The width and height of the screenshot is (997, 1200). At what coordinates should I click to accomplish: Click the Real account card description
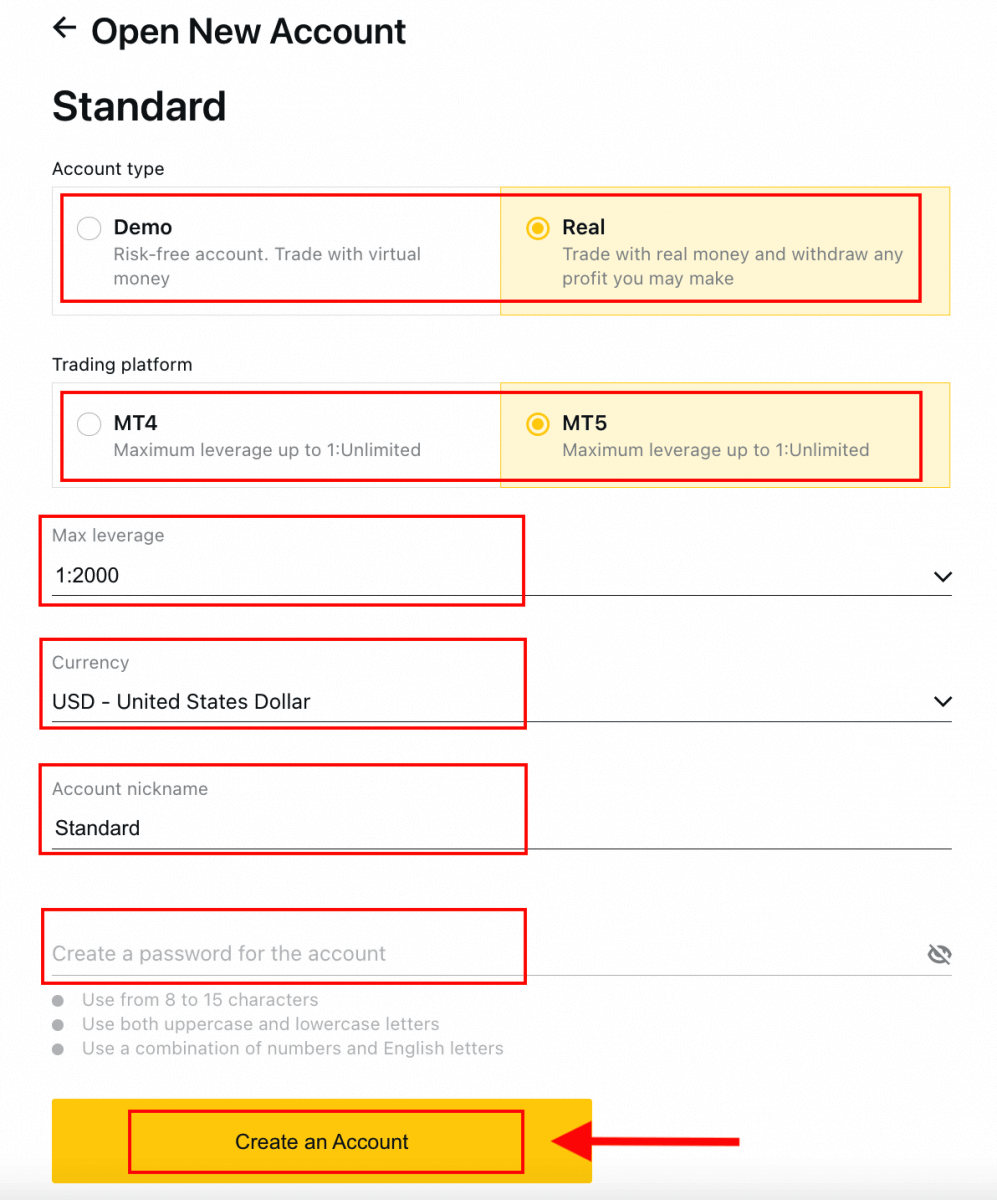point(732,266)
